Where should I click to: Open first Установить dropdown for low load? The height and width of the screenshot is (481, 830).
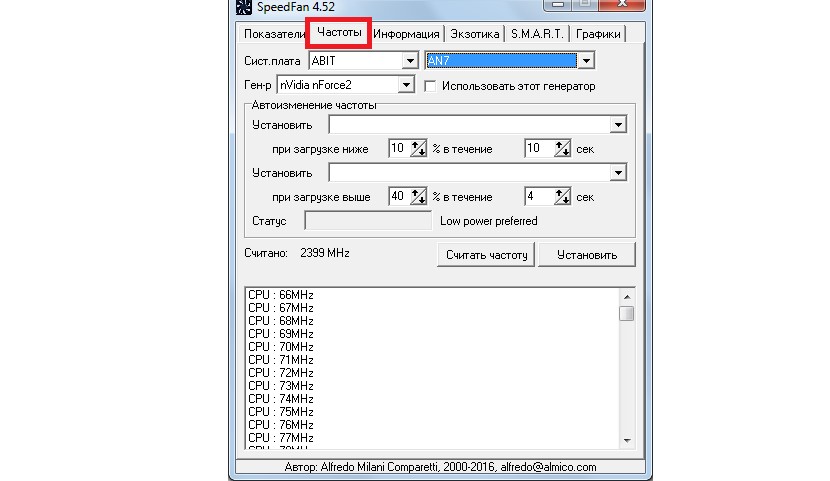pyautogui.click(x=618, y=125)
